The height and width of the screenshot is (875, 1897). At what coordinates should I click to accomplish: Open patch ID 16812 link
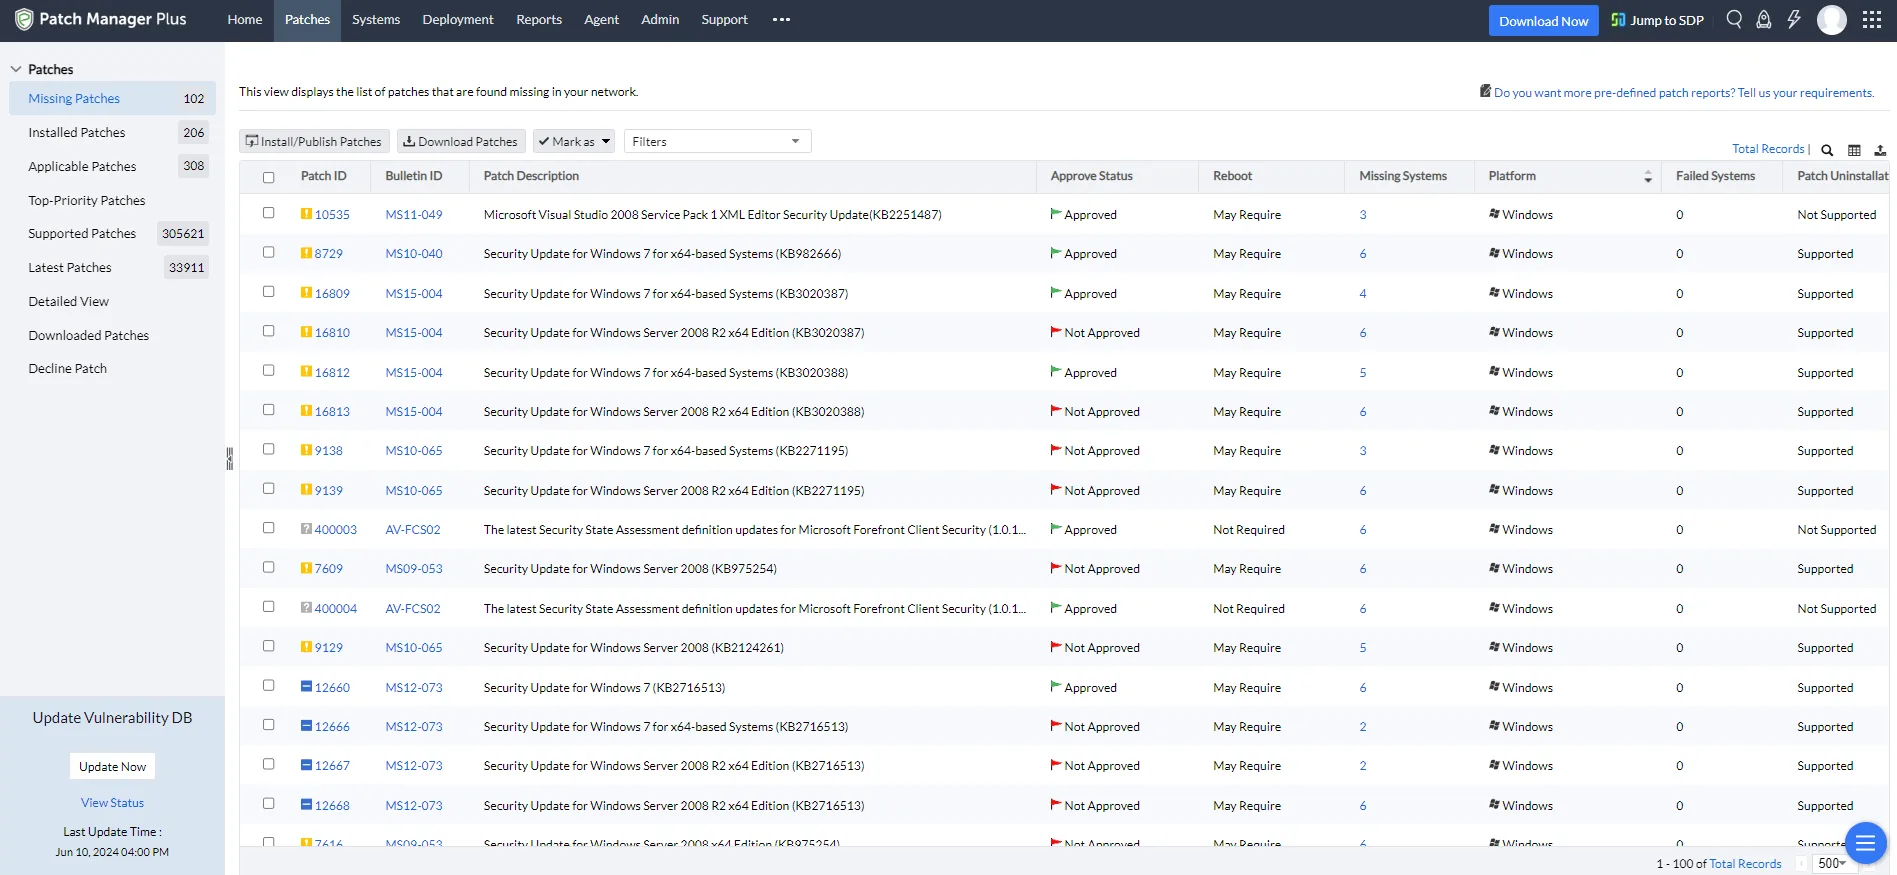tap(332, 372)
